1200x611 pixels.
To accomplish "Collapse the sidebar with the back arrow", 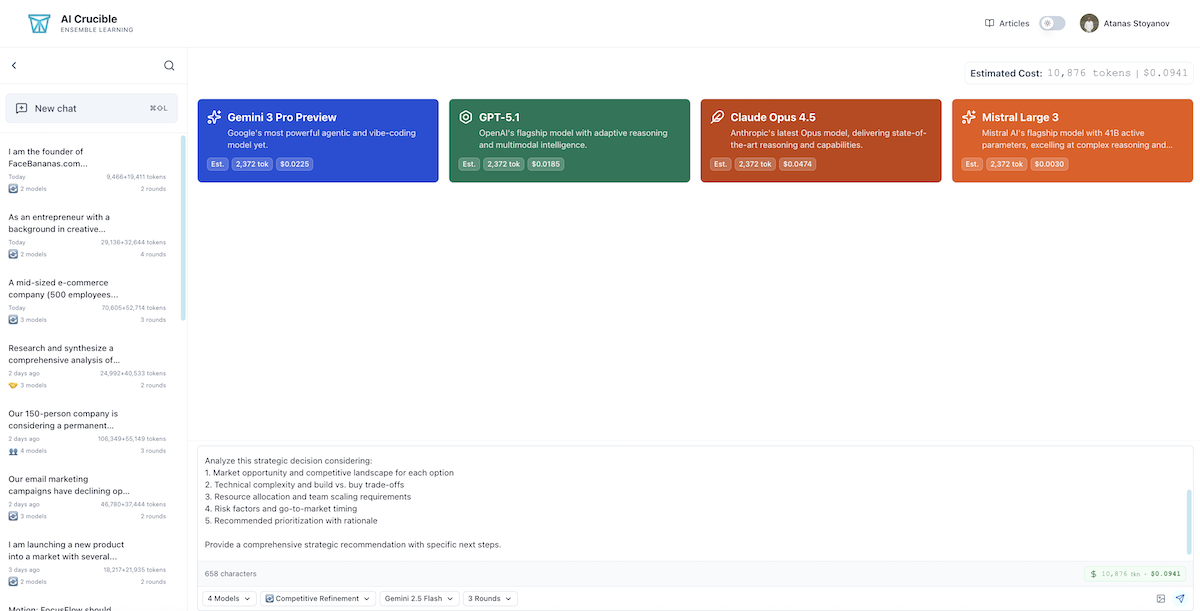I will (x=14, y=66).
